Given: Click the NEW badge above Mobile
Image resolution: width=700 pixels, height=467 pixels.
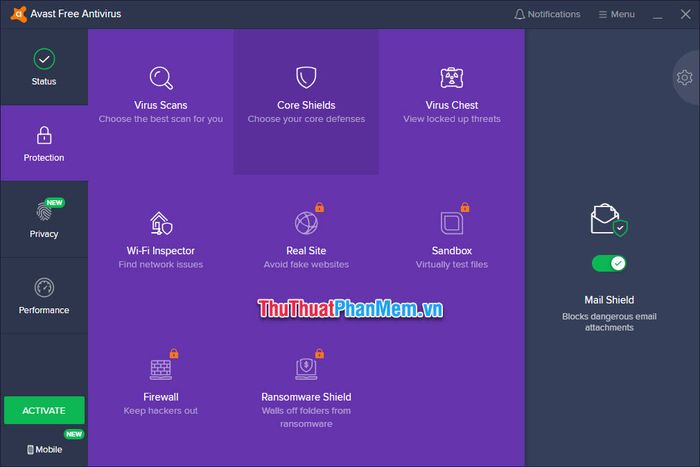Looking at the screenshot, I should 74,434.
